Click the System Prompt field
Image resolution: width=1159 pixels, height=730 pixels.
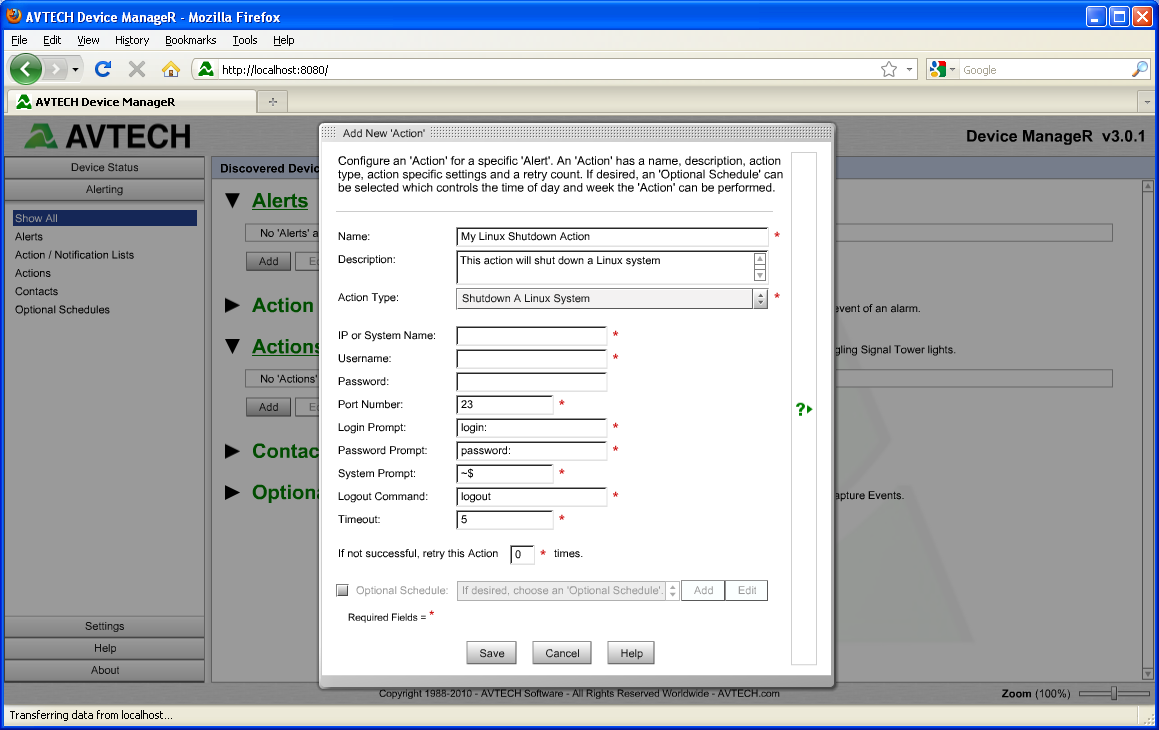pos(505,473)
